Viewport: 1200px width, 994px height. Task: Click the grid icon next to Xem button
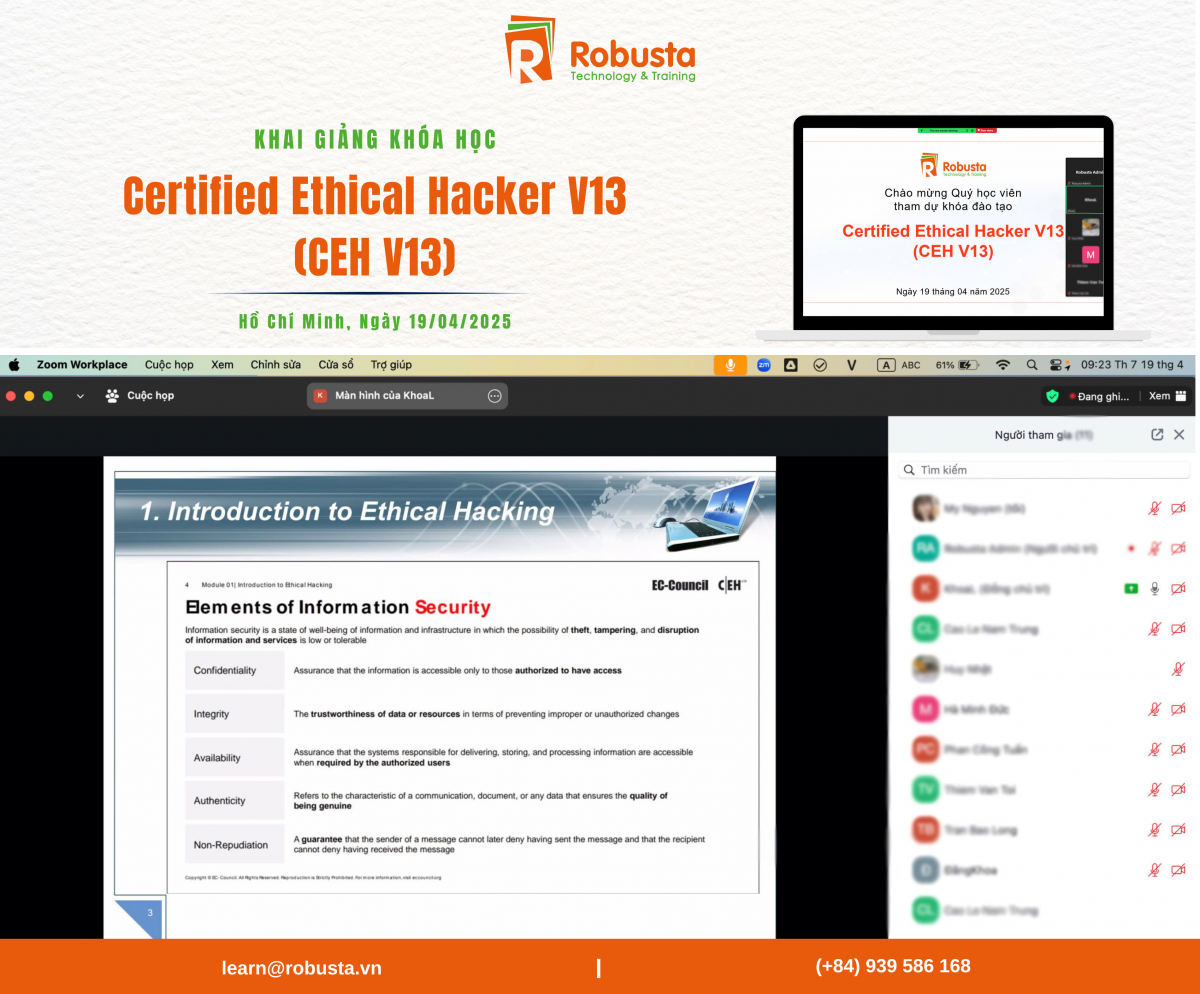click(x=1181, y=396)
